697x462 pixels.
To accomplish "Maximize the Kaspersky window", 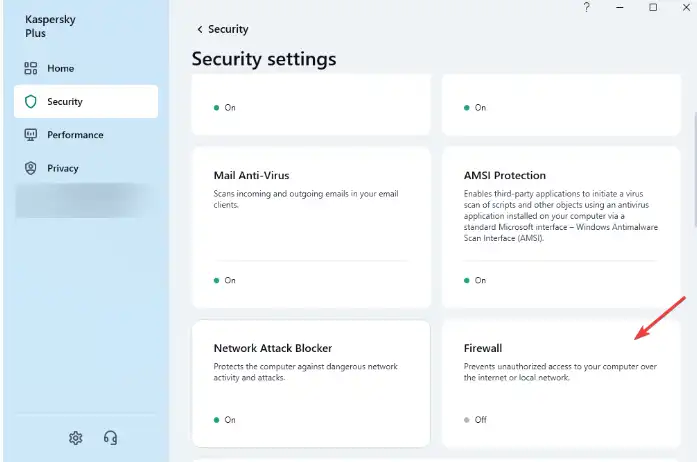I will pyautogui.click(x=653, y=7).
